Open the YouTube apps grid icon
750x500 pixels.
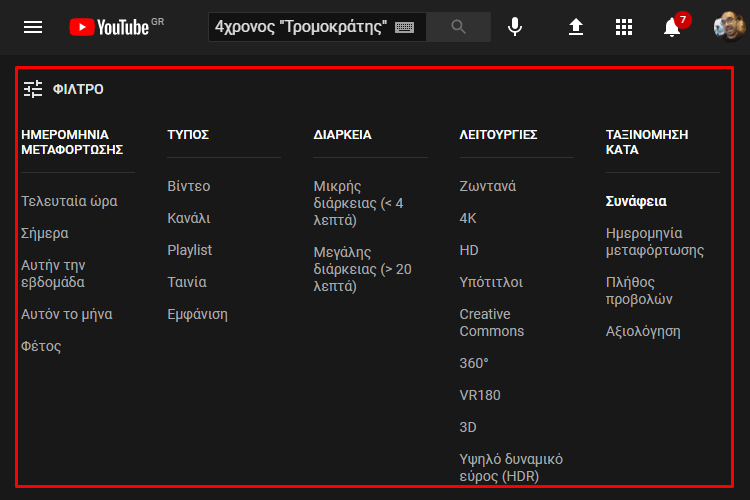[x=624, y=27]
